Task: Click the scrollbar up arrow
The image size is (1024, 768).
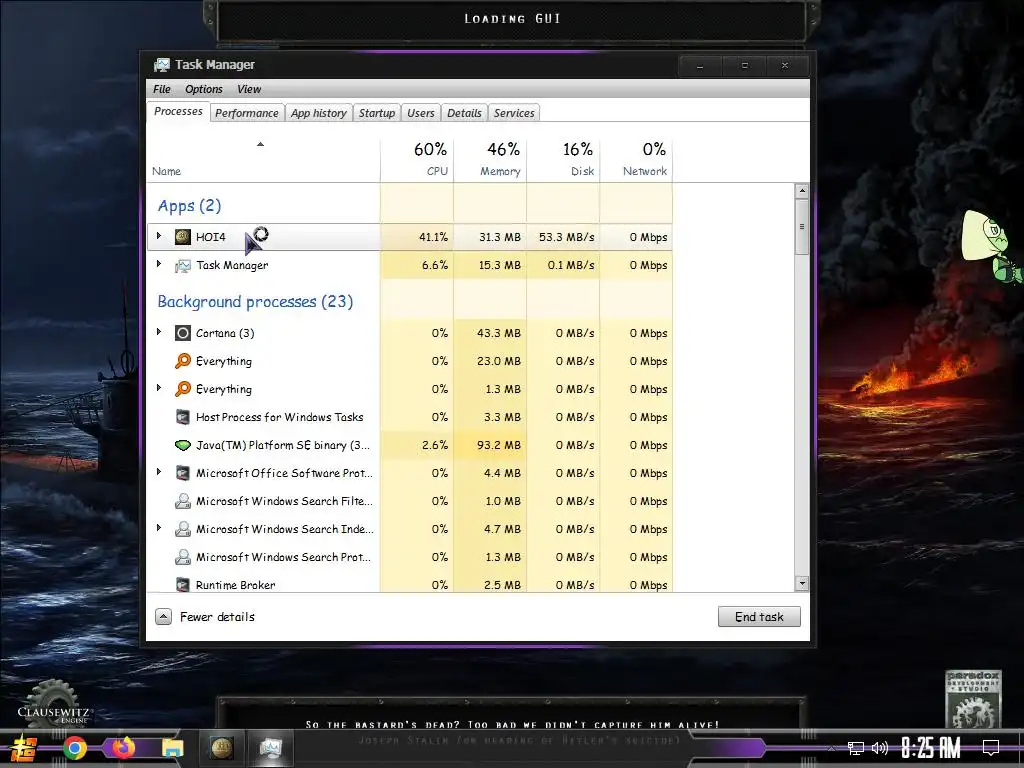Action: tap(802, 191)
